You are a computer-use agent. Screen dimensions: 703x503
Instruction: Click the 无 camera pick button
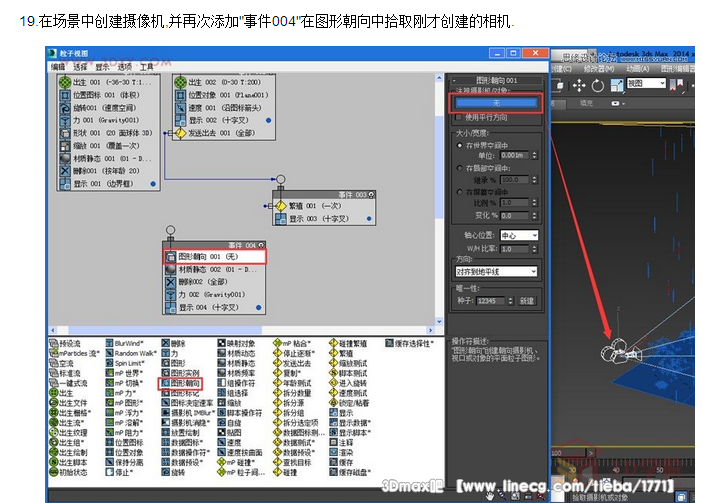coord(496,103)
